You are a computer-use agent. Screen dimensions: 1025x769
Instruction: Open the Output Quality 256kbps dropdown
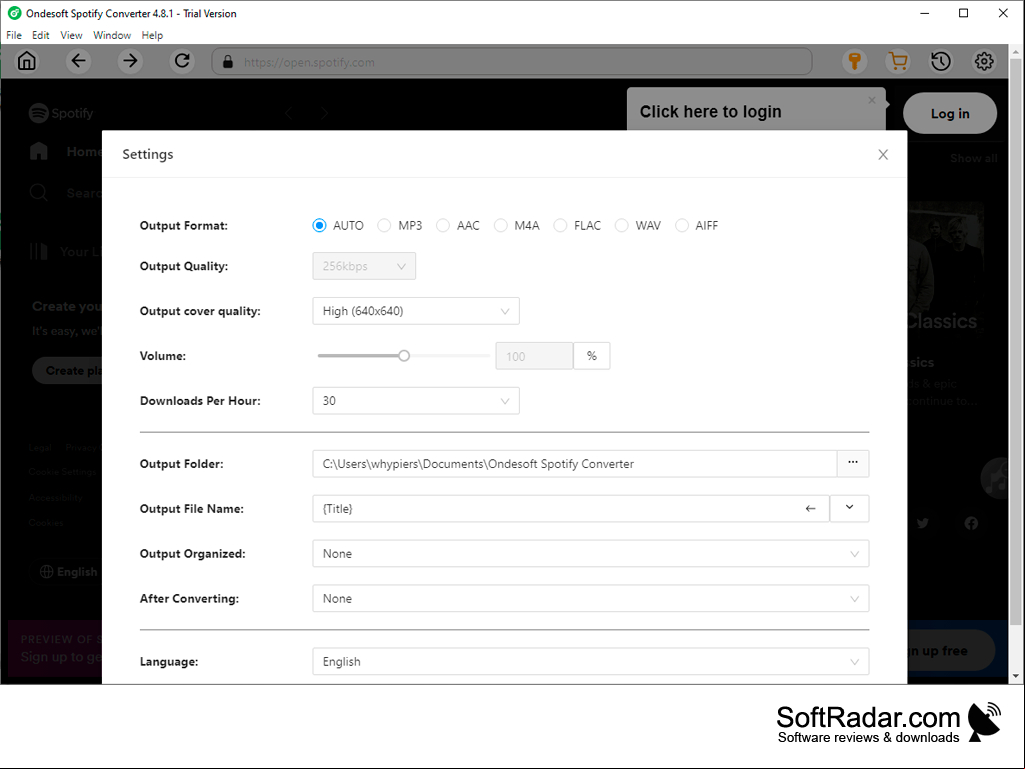pyautogui.click(x=364, y=266)
